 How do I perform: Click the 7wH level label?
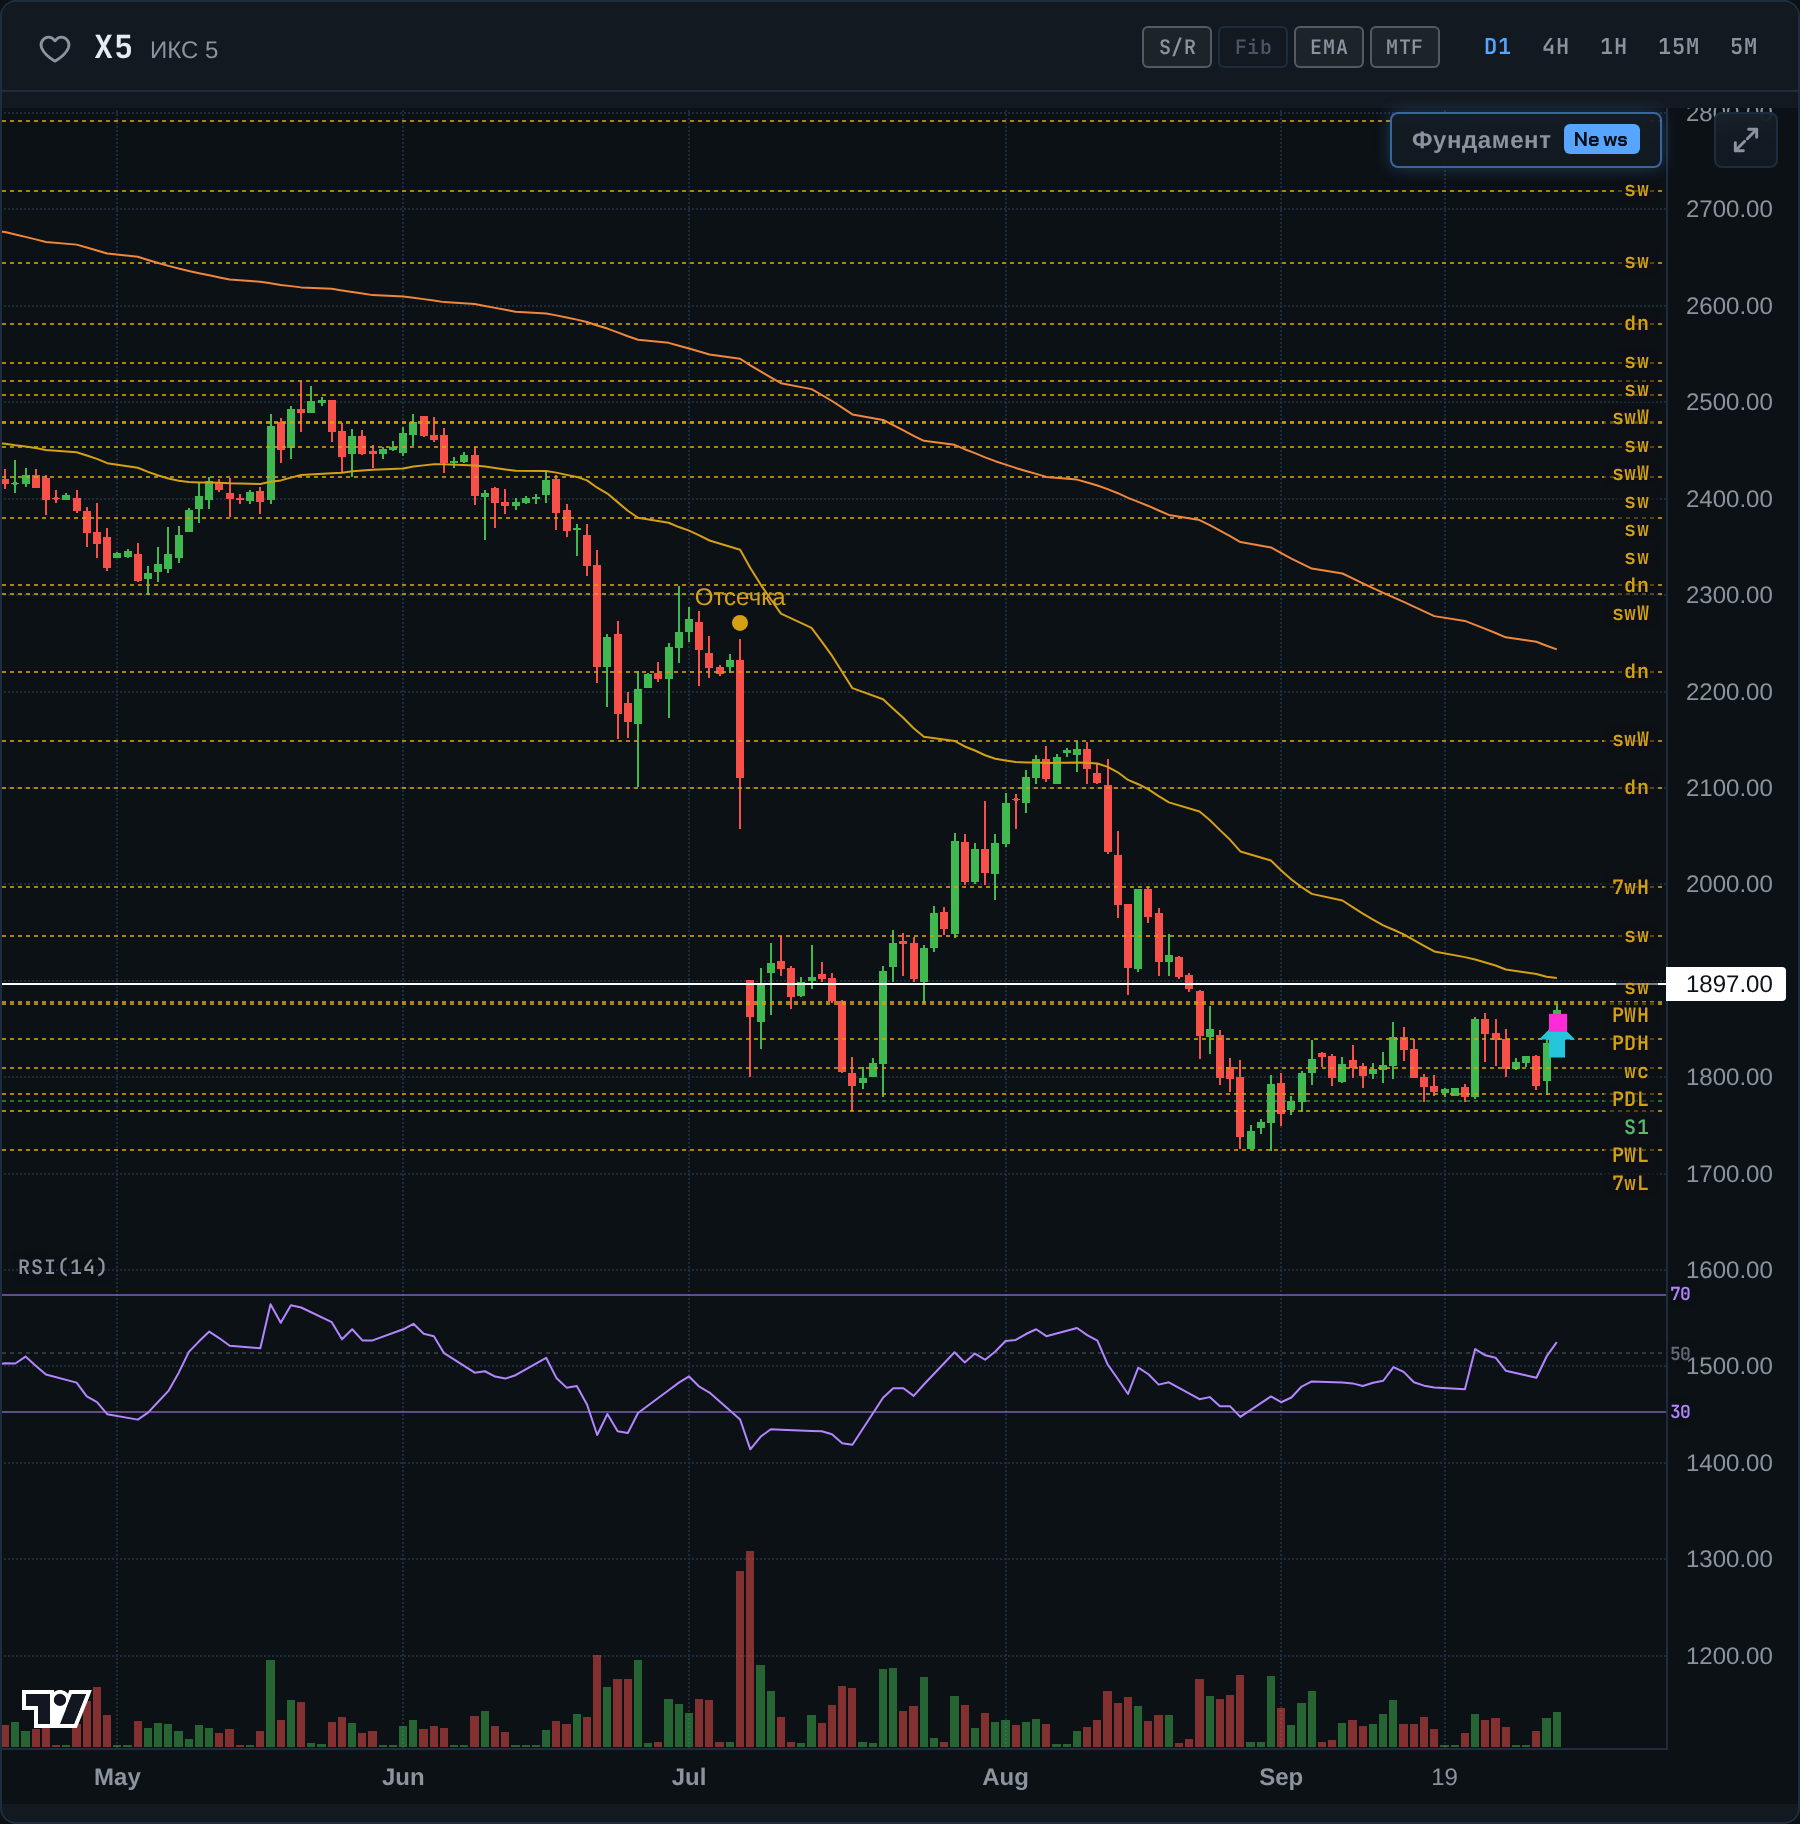click(x=1630, y=887)
